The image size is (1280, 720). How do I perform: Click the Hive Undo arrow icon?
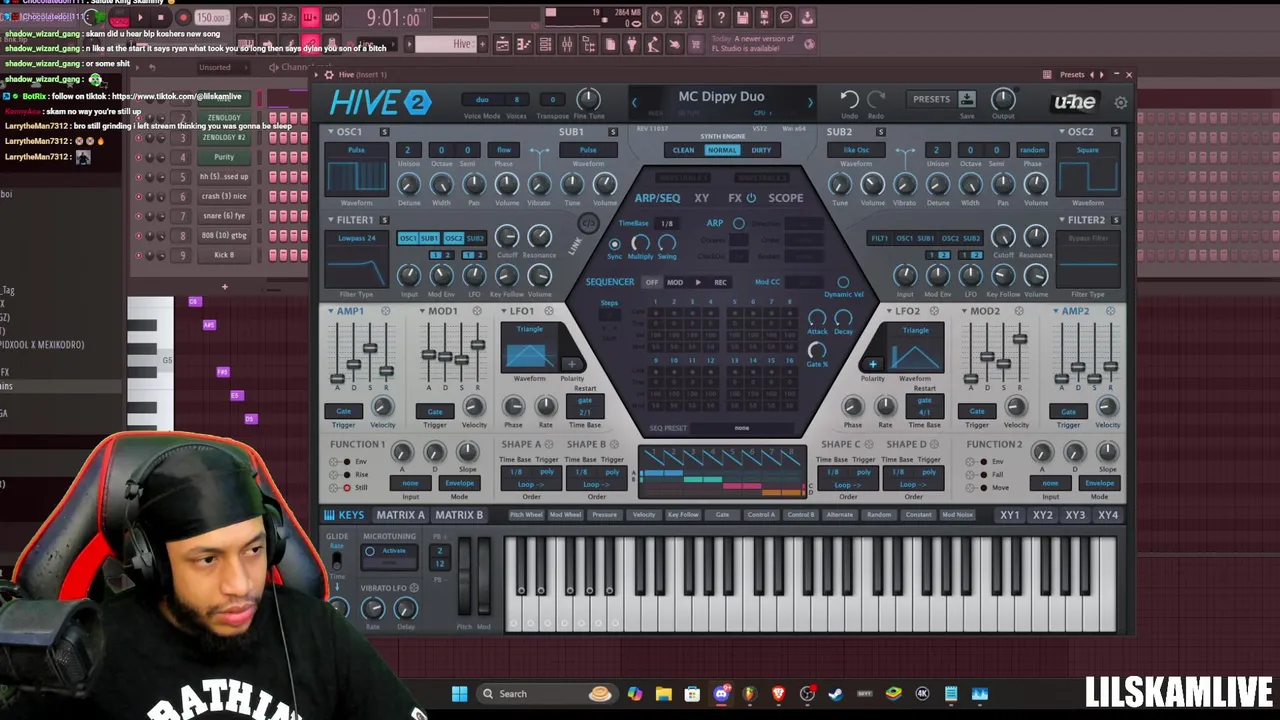[849, 99]
